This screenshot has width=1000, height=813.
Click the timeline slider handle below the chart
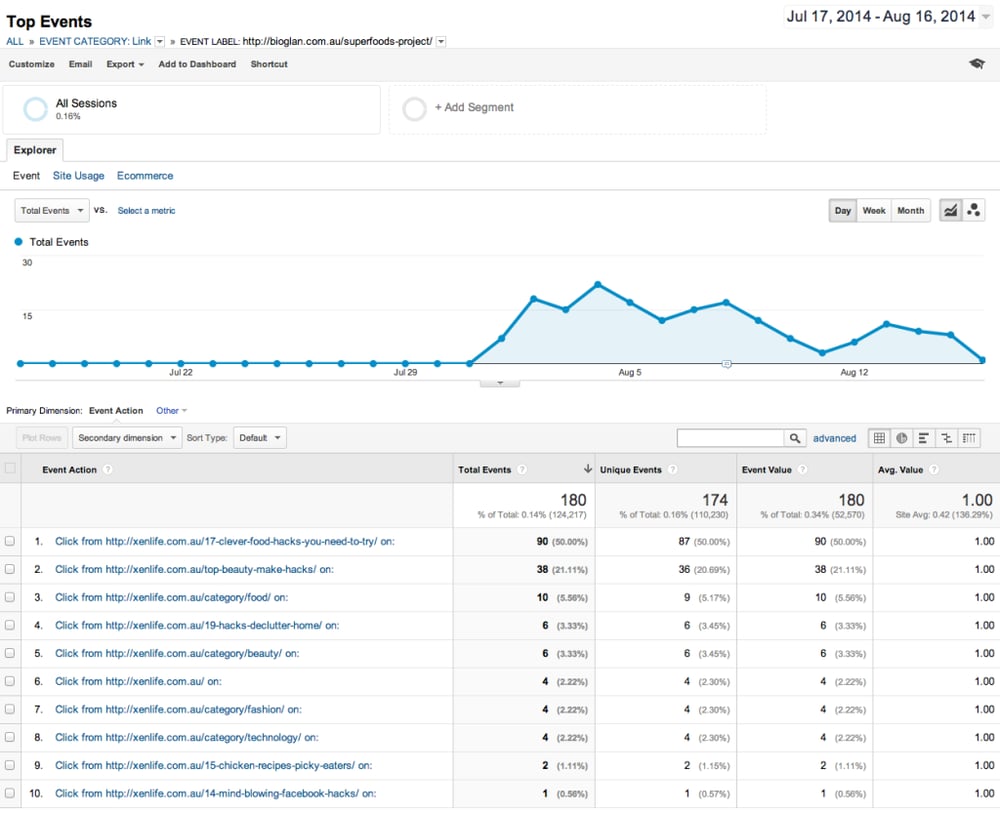726,365
